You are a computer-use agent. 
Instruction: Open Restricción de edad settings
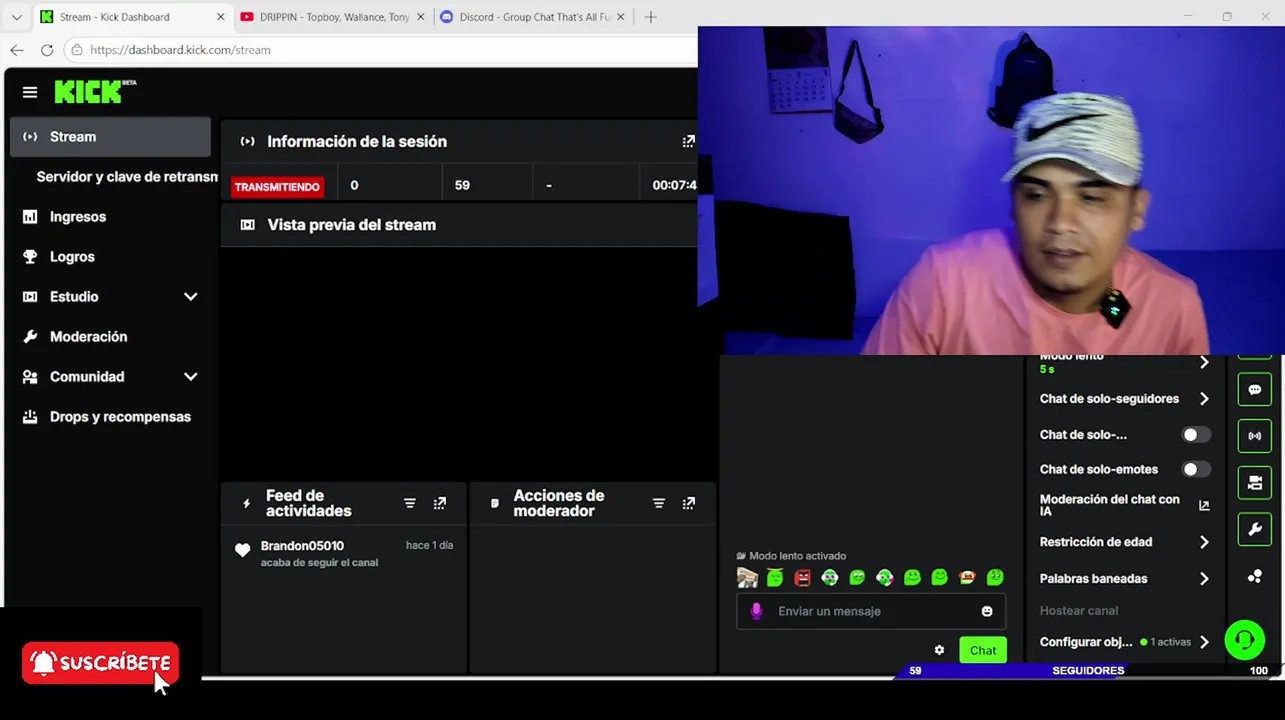(1125, 542)
